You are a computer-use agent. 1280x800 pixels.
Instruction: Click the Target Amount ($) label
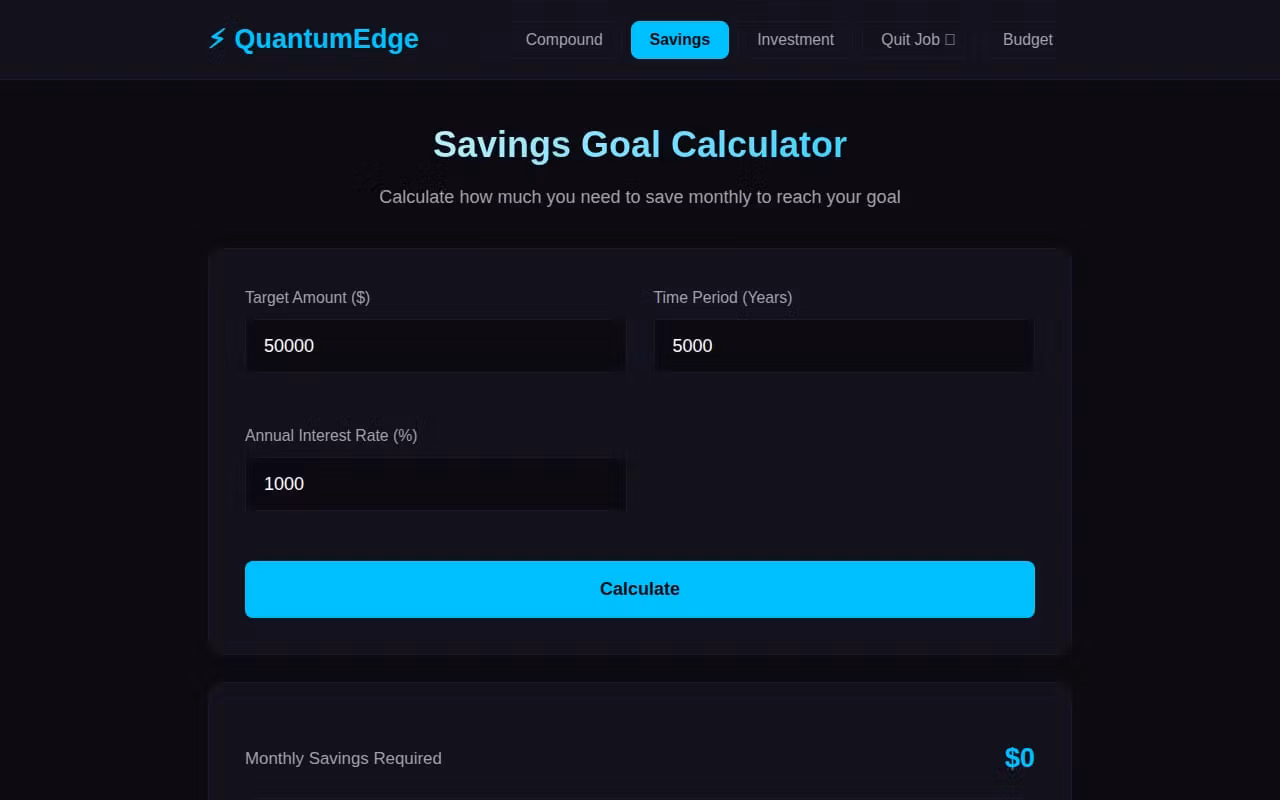pos(307,297)
